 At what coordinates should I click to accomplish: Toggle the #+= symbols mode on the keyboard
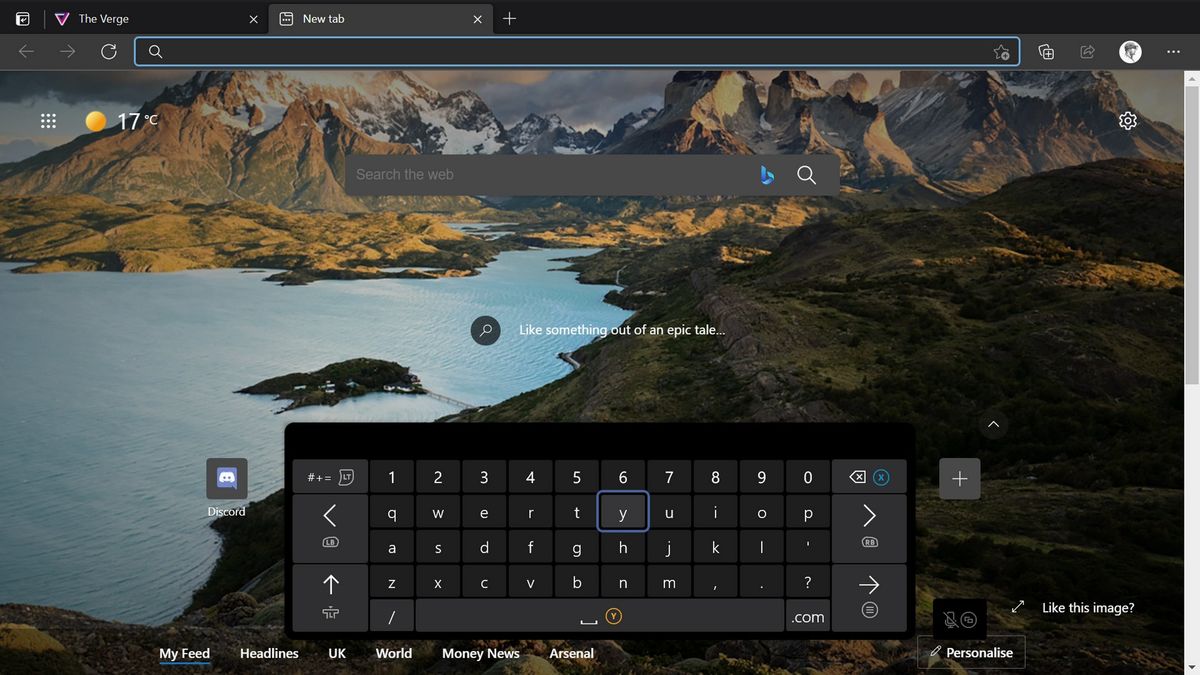[330, 477]
